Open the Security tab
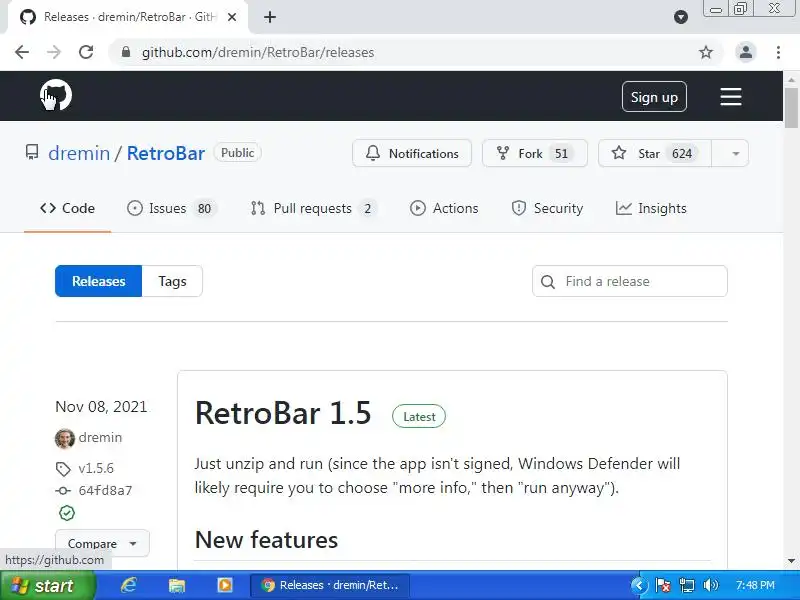 click(547, 208)
